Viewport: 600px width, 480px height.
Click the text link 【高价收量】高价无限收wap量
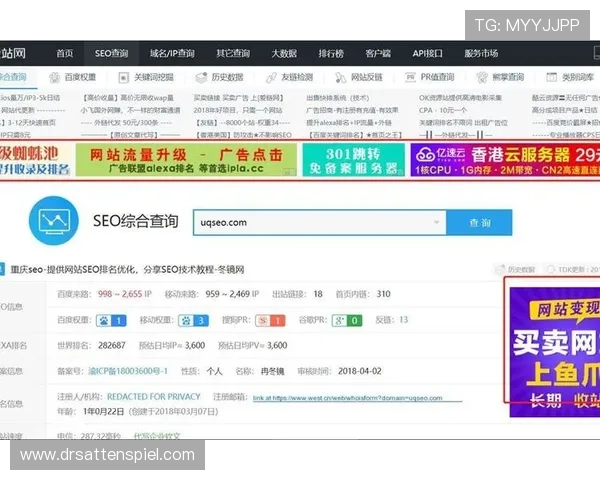(128, 98)
